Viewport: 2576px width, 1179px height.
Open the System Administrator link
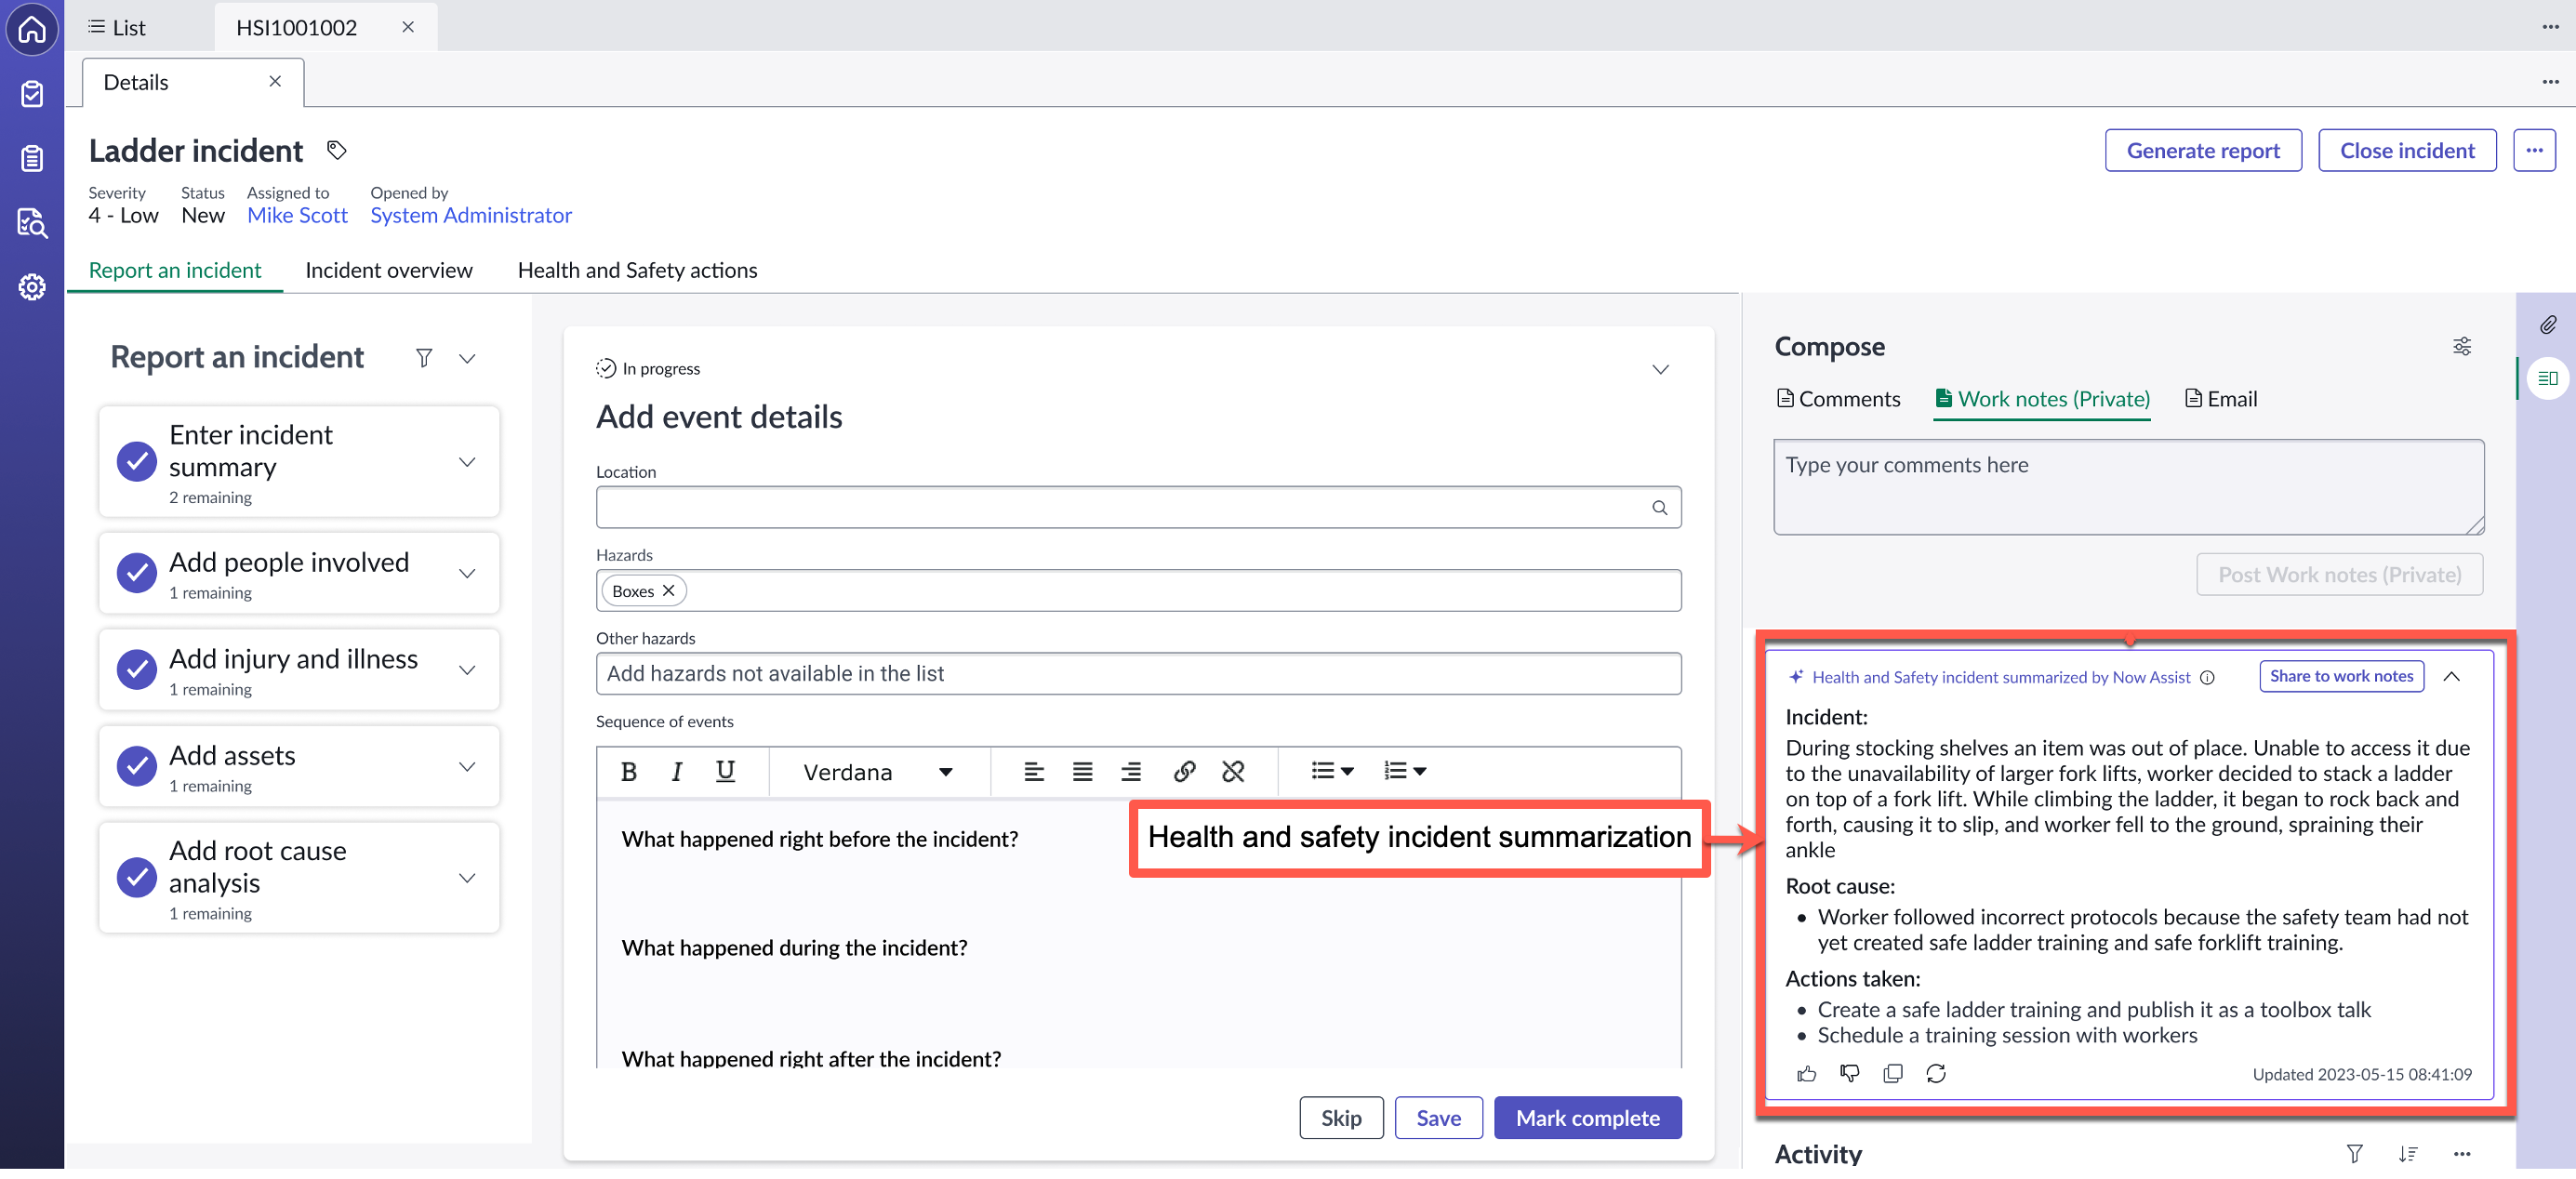pyautogui.click(x=471, y=215)
